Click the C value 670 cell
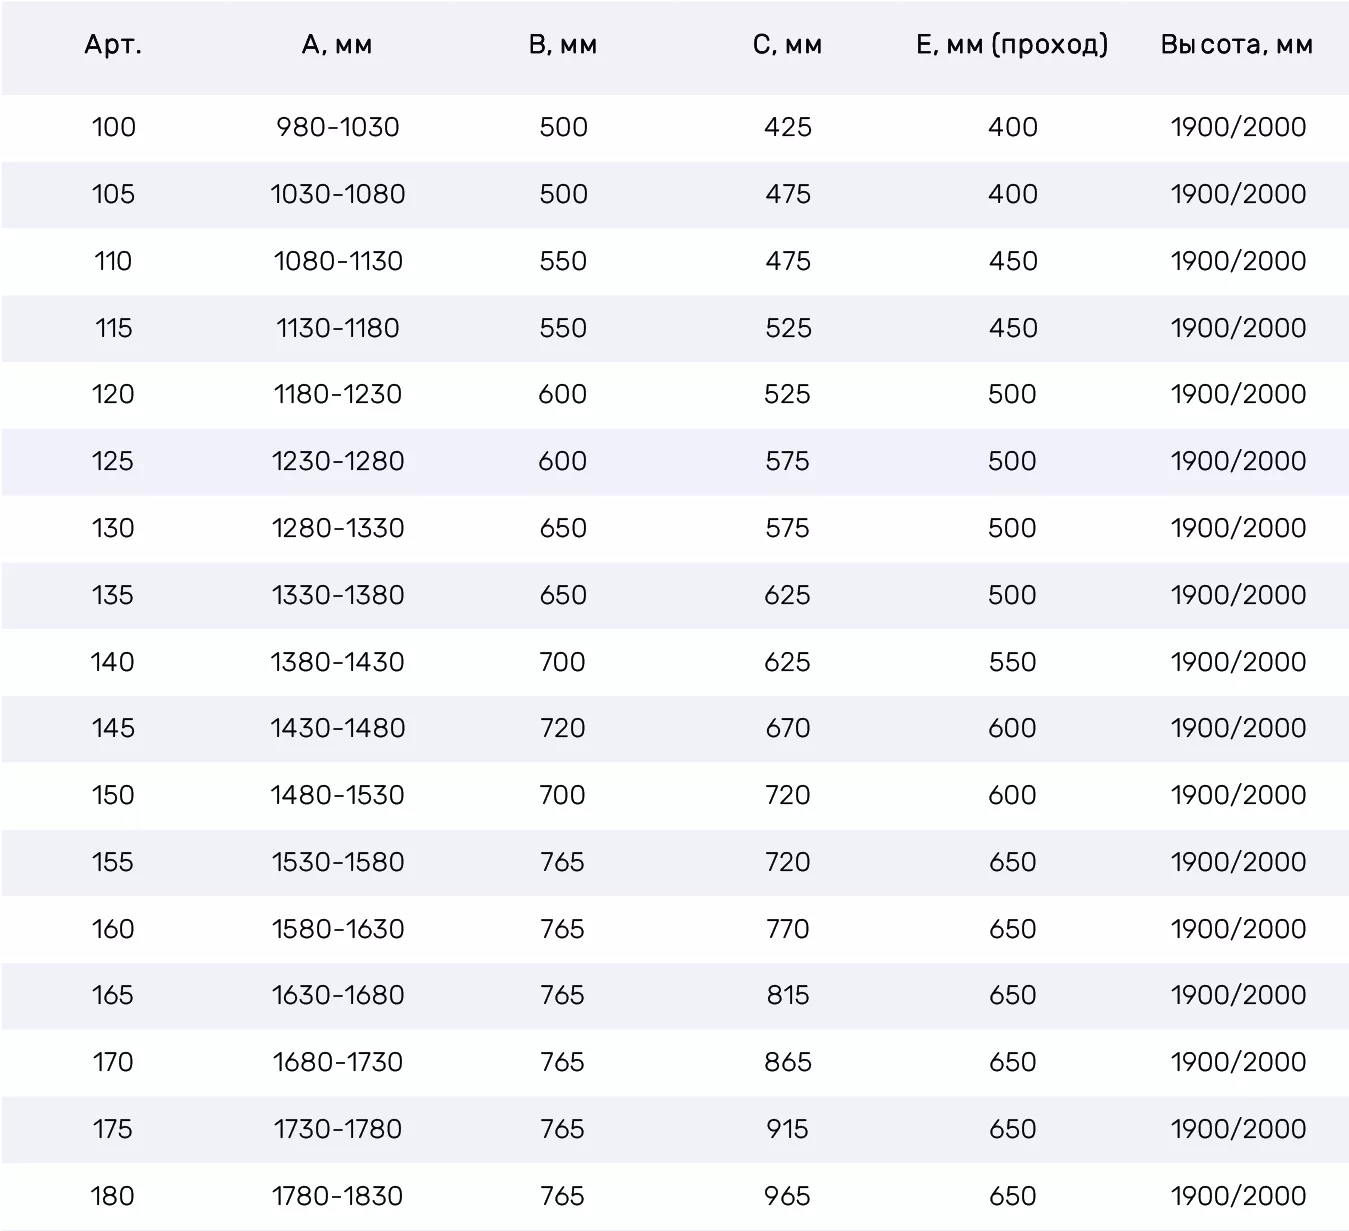The image size is (1349, 1231). (x=788, y=728)
